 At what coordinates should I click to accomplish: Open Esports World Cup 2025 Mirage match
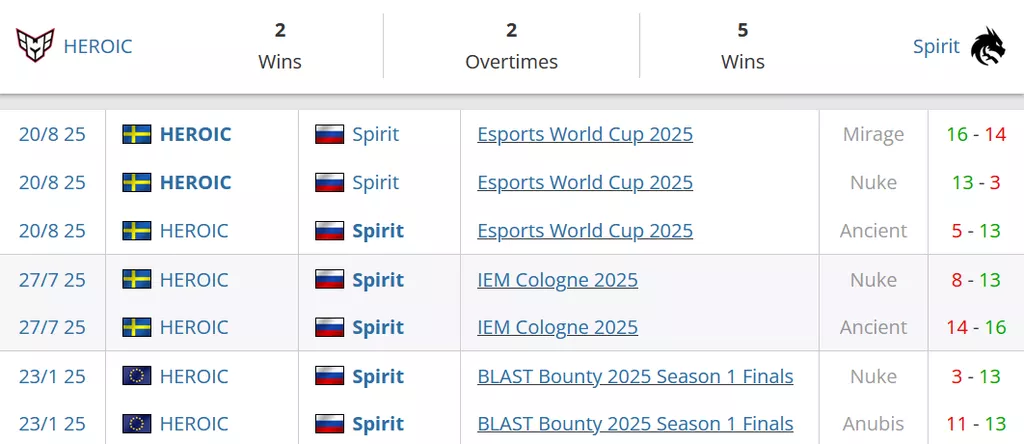pyautogui.click(x=585, y=134)
